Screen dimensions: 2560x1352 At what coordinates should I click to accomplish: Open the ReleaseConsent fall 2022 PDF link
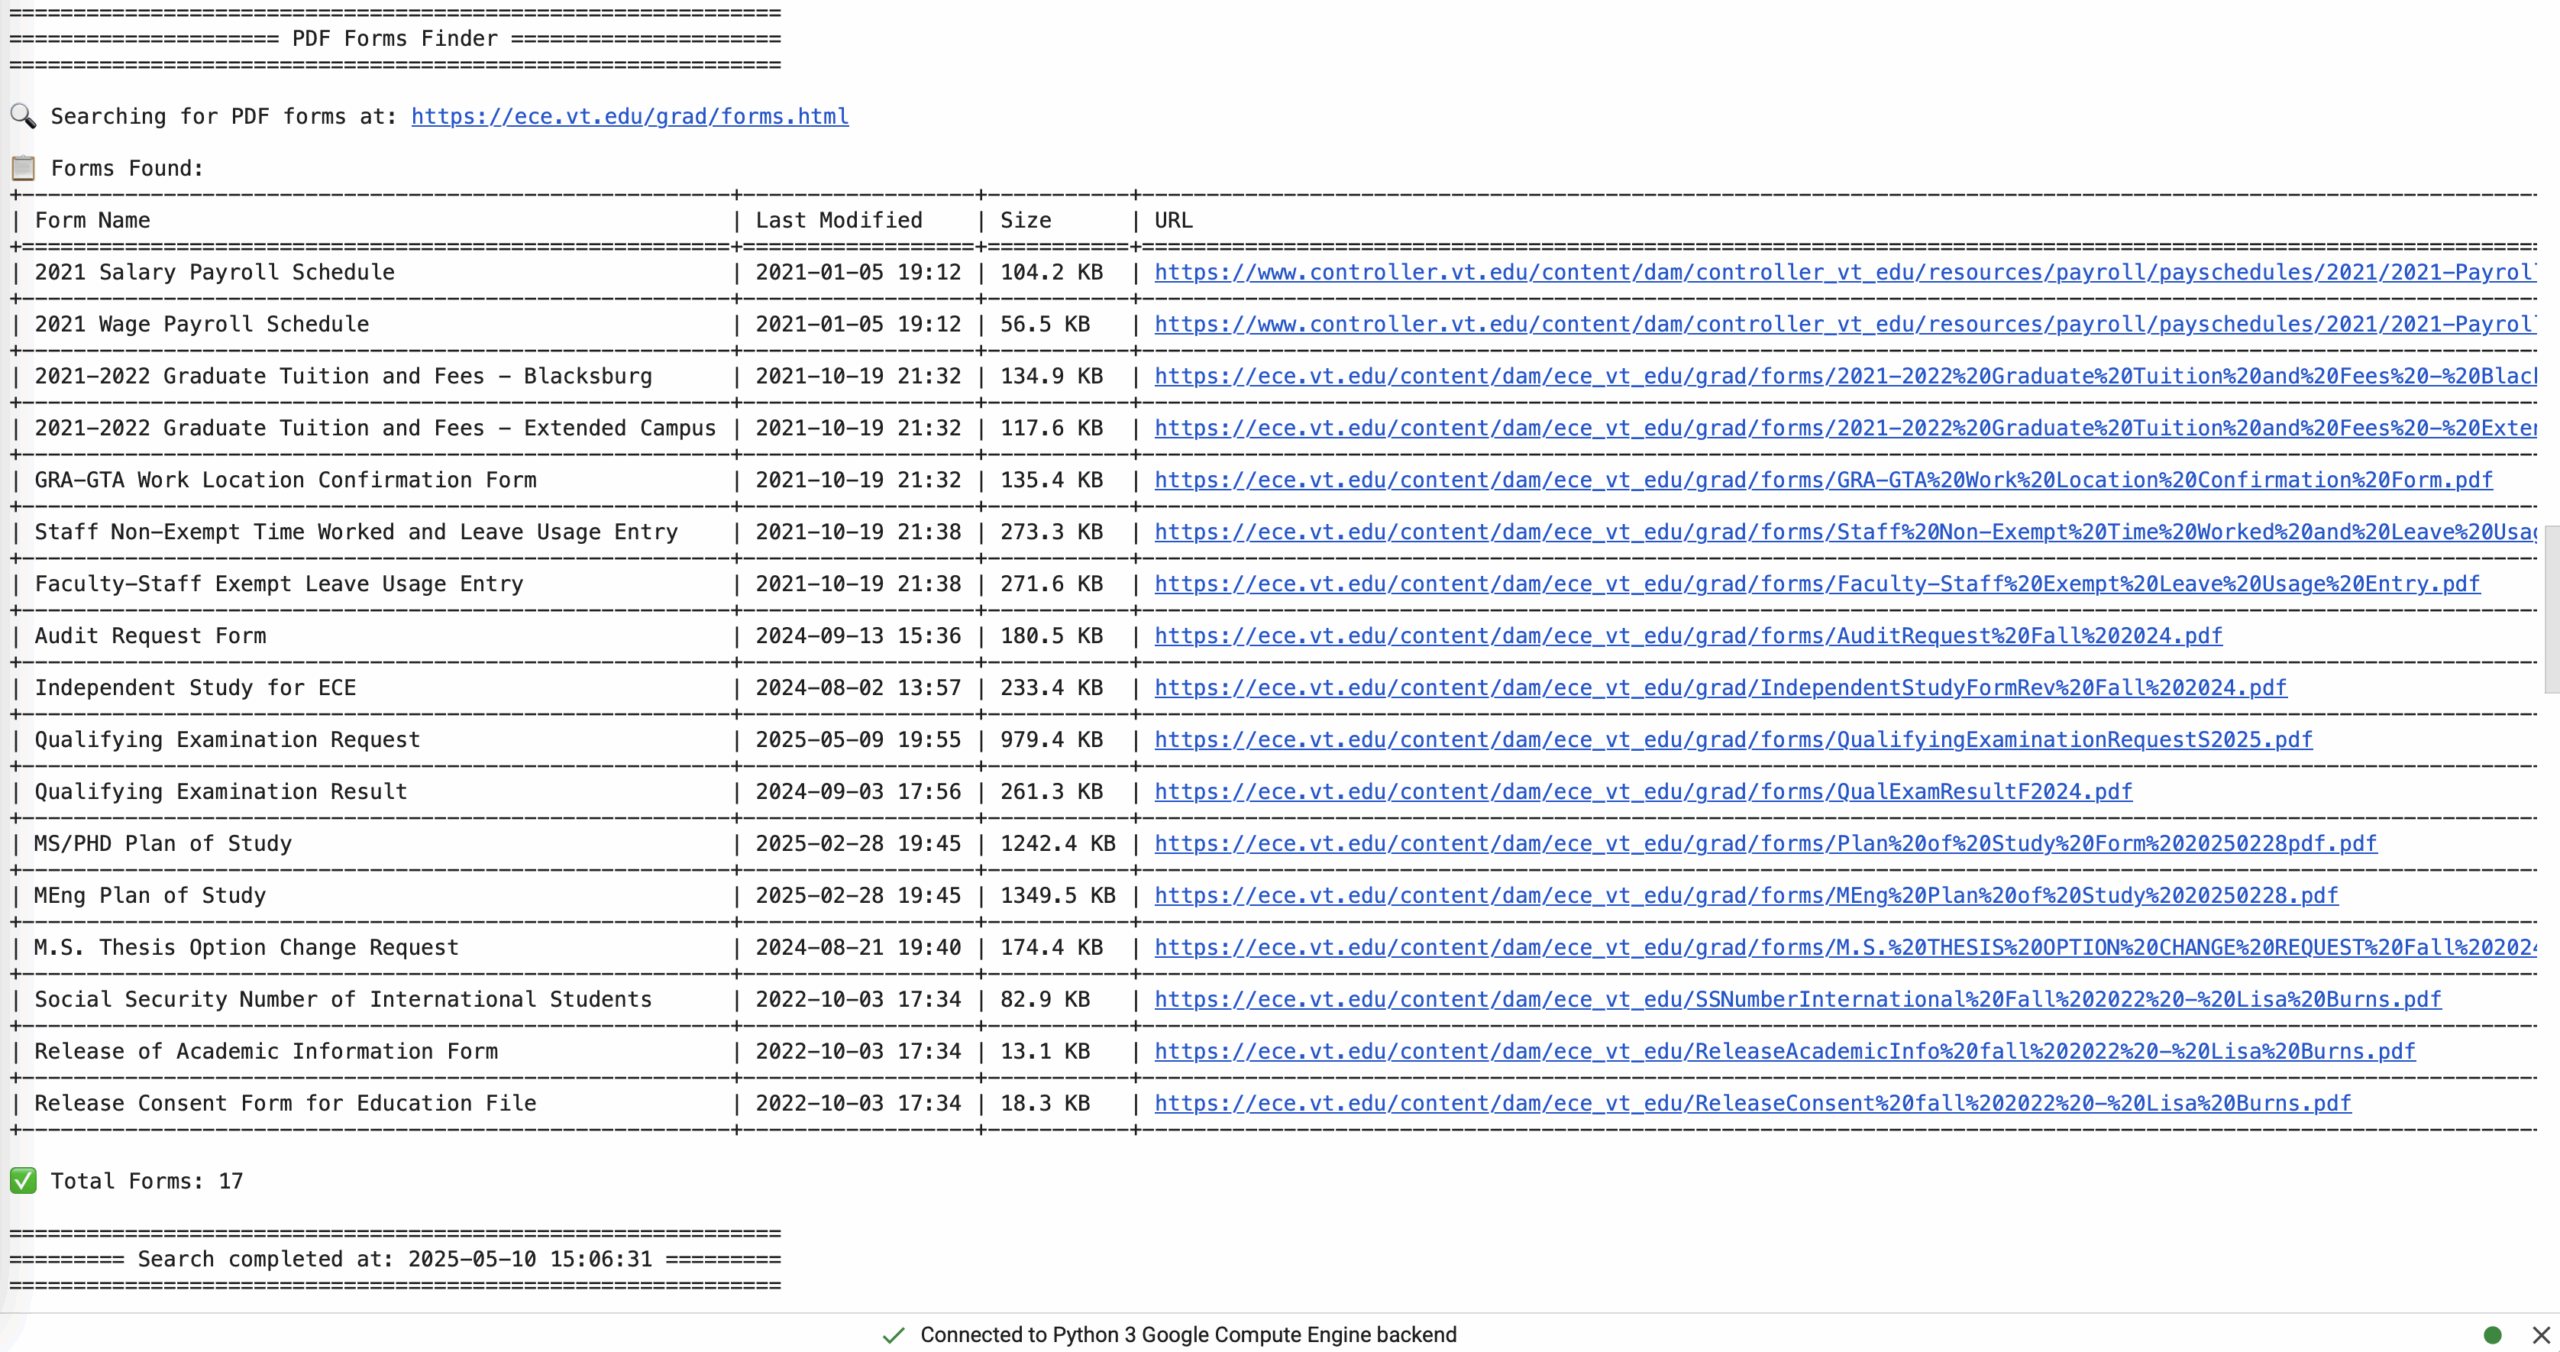tap(1753, 1104)
